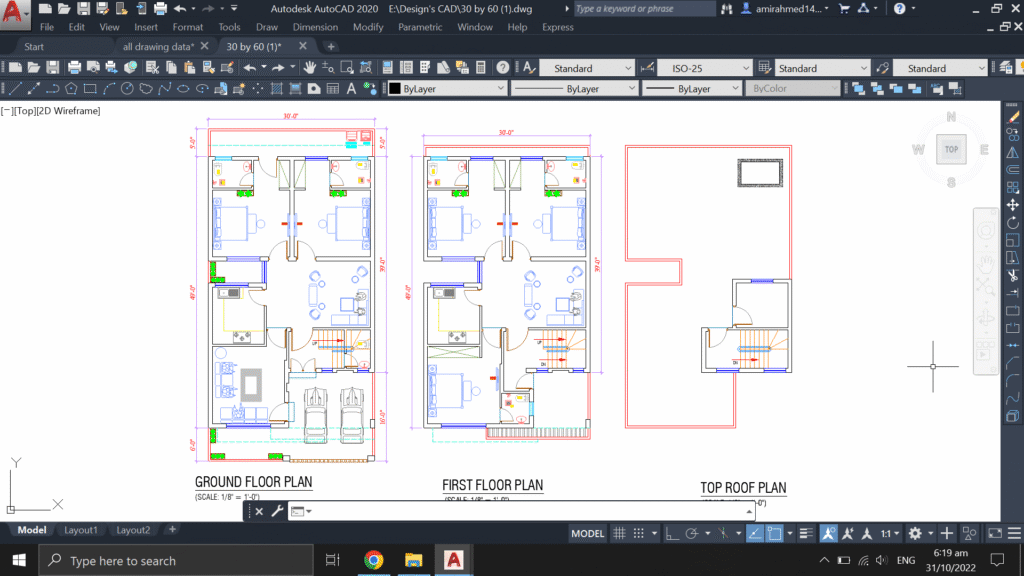
Task: Click the Save icon in standard toolbar
Action: (53, 68)
